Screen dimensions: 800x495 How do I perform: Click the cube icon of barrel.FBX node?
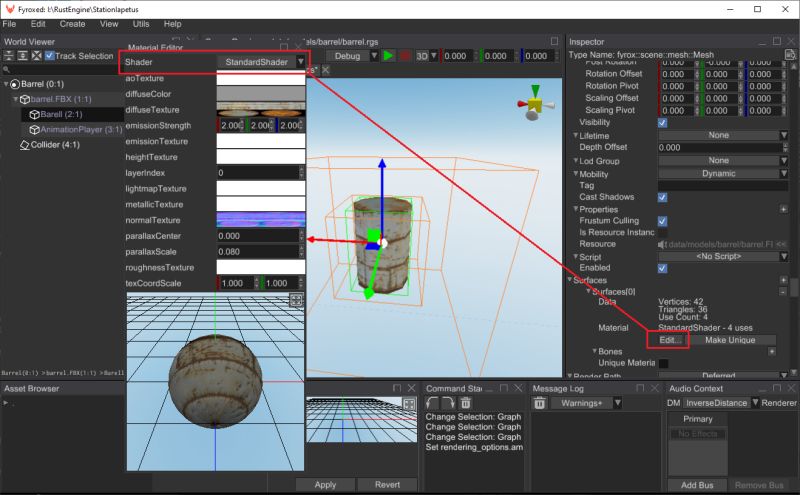click(24, 100)
